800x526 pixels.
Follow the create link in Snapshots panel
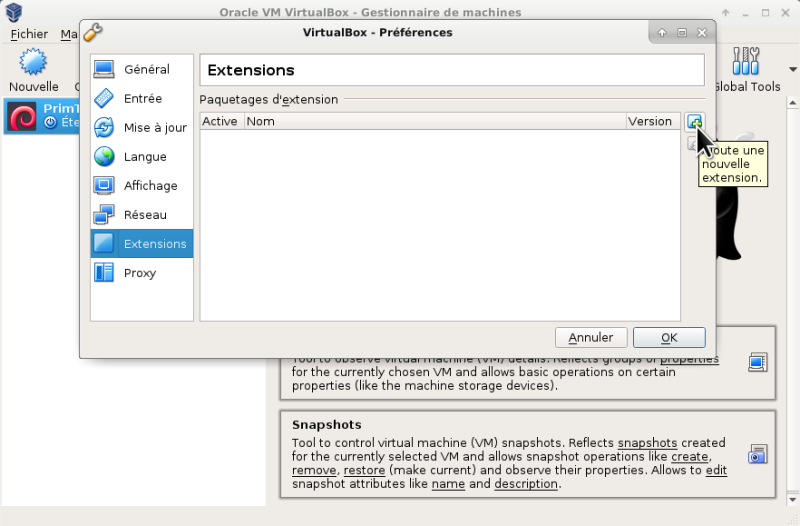[x=689, y=457]
